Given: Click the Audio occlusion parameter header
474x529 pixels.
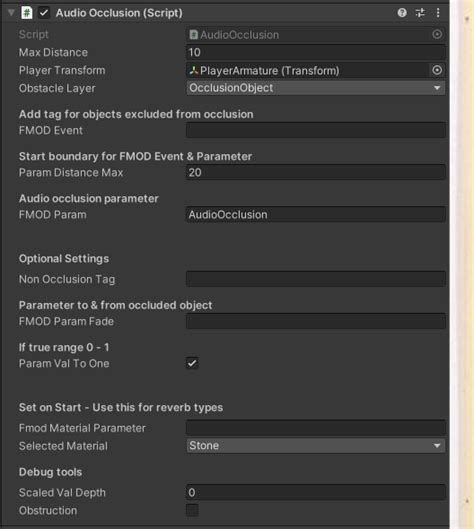Looking at the screenshot, I should coord(88,198).
